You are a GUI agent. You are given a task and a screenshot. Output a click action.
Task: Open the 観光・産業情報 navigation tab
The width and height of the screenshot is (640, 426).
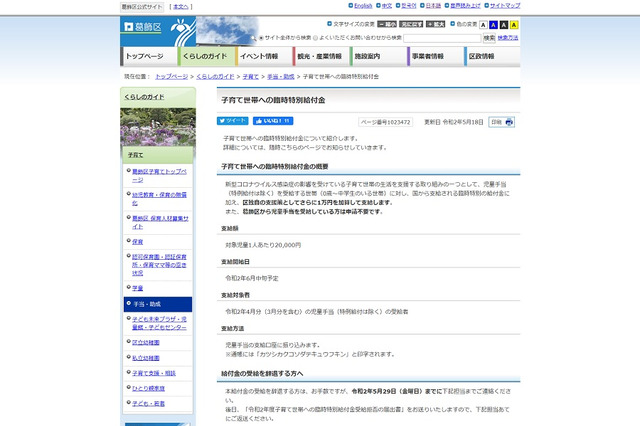pos(320,56)
